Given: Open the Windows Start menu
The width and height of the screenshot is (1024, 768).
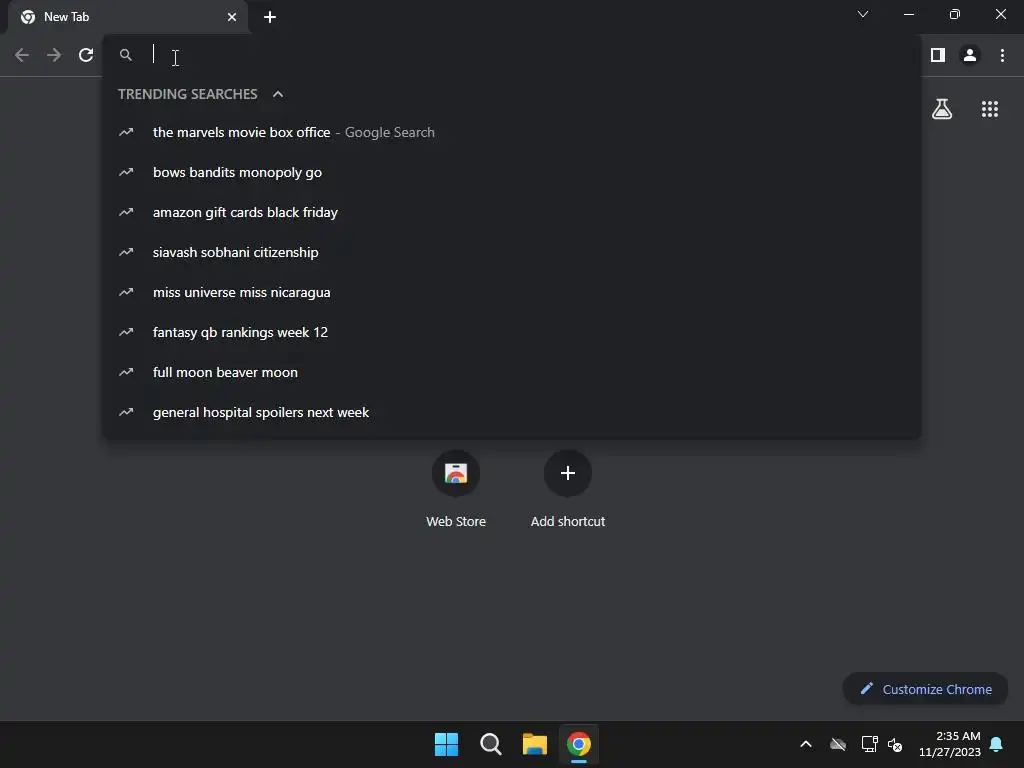Looking at the screenshot, I should click(x=447, y=744).
